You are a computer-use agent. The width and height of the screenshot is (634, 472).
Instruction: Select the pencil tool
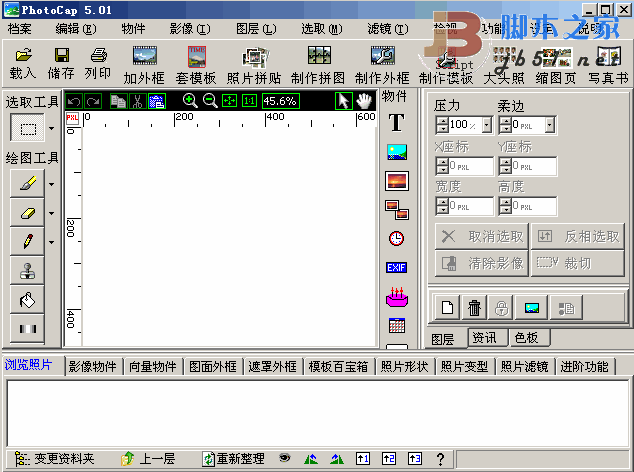click(x=27, y=242)
